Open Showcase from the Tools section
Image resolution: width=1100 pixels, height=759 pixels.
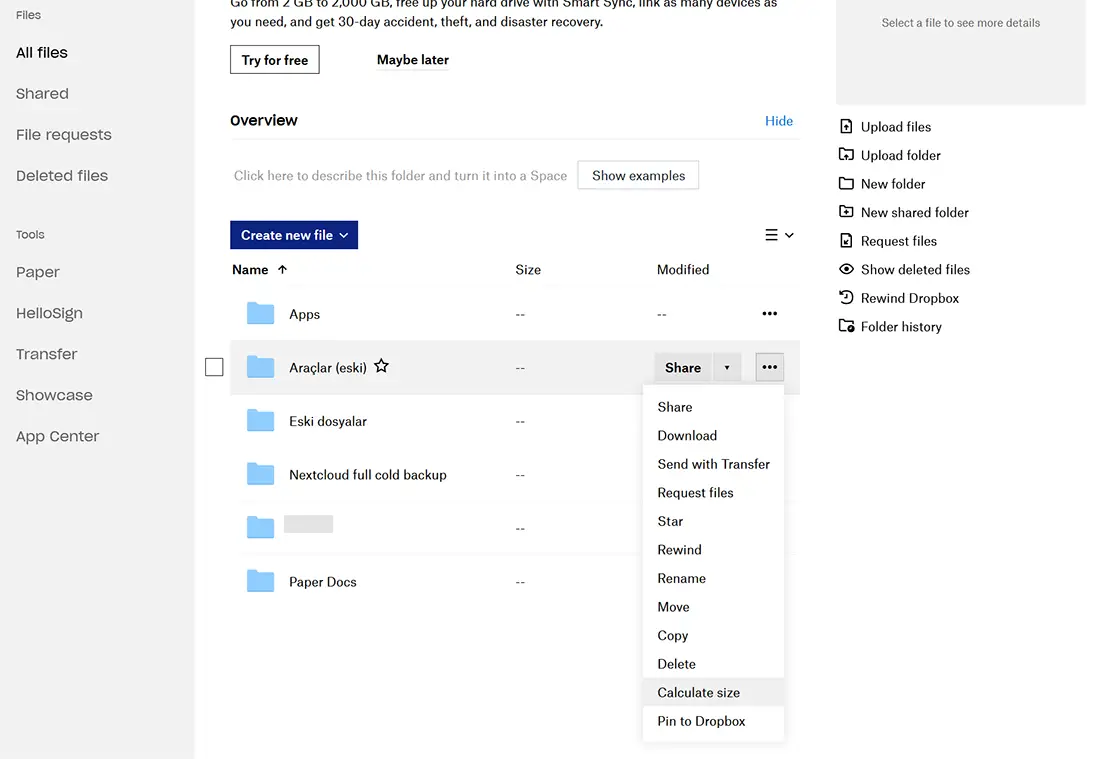tap(54, 395)
